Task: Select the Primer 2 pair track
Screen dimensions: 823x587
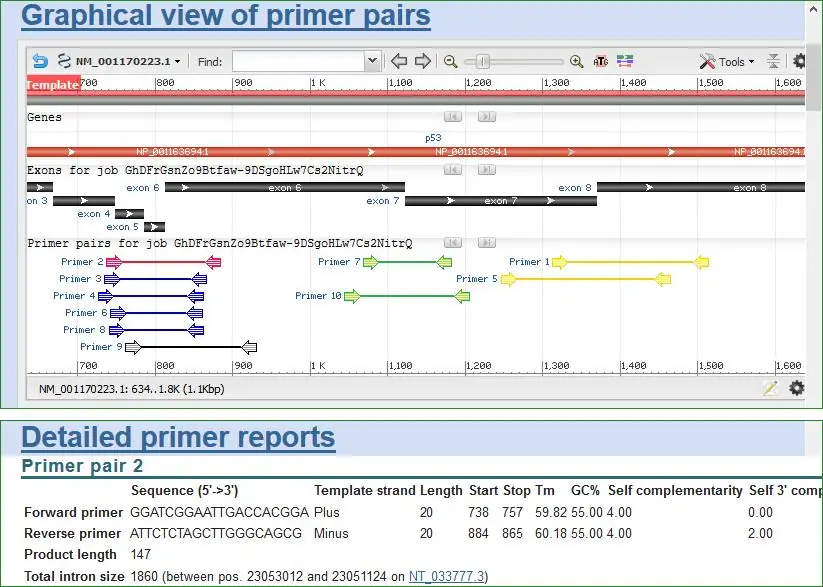Action: (163, 262)
